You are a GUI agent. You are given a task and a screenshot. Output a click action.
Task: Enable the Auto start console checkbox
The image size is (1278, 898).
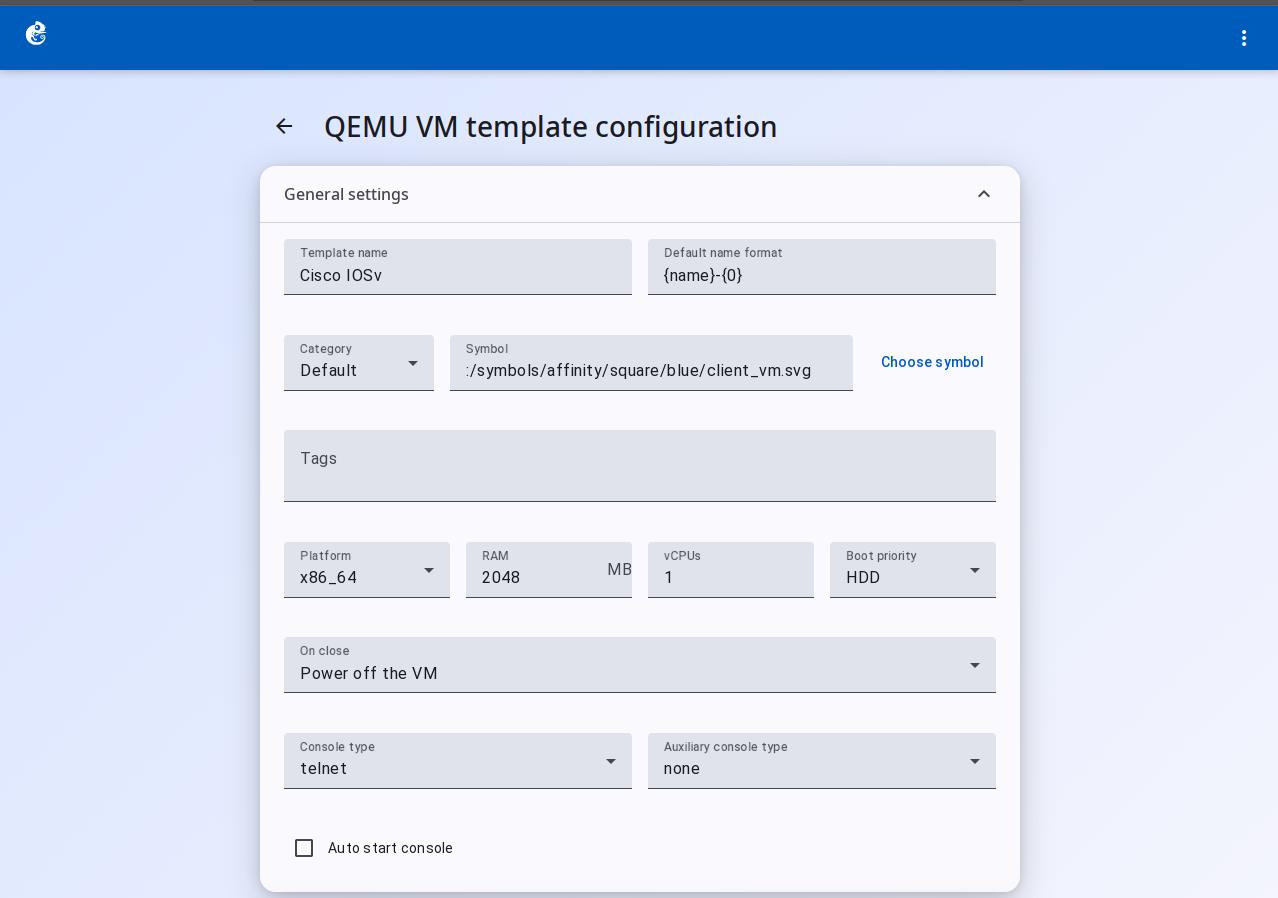pyautogui.click(x=304, y=848)
